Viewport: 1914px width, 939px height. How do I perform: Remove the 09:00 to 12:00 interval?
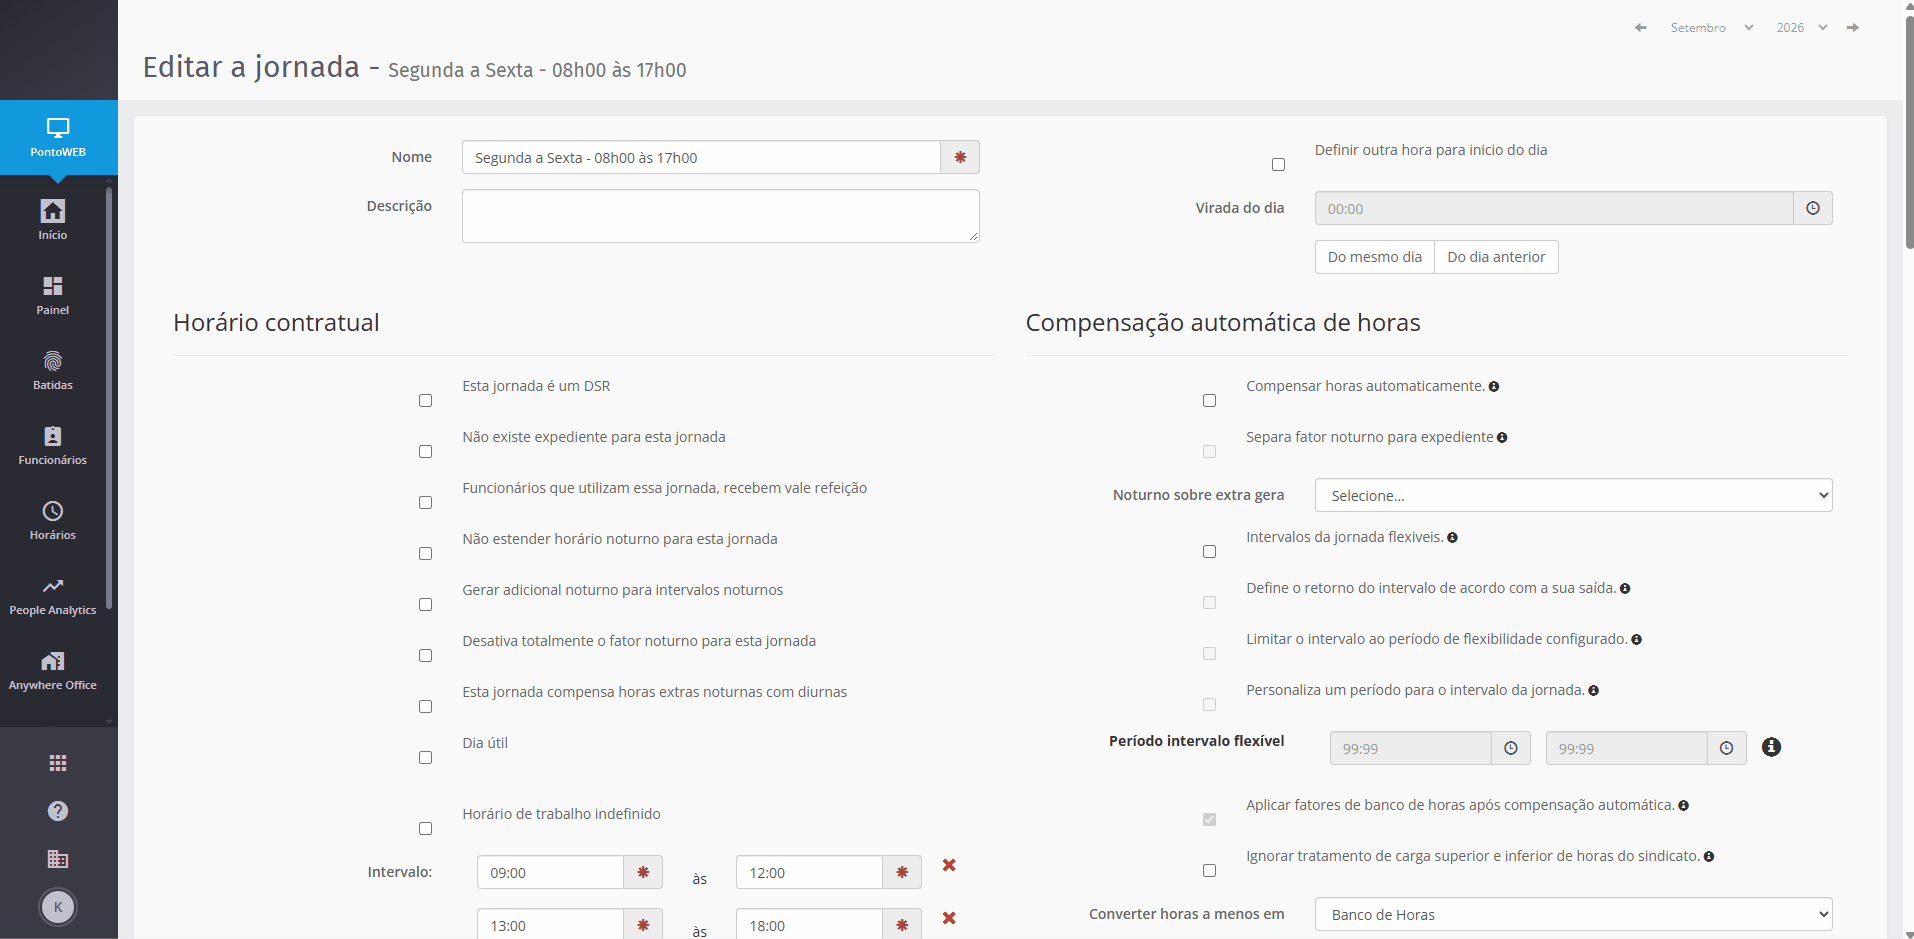point(949,865)
